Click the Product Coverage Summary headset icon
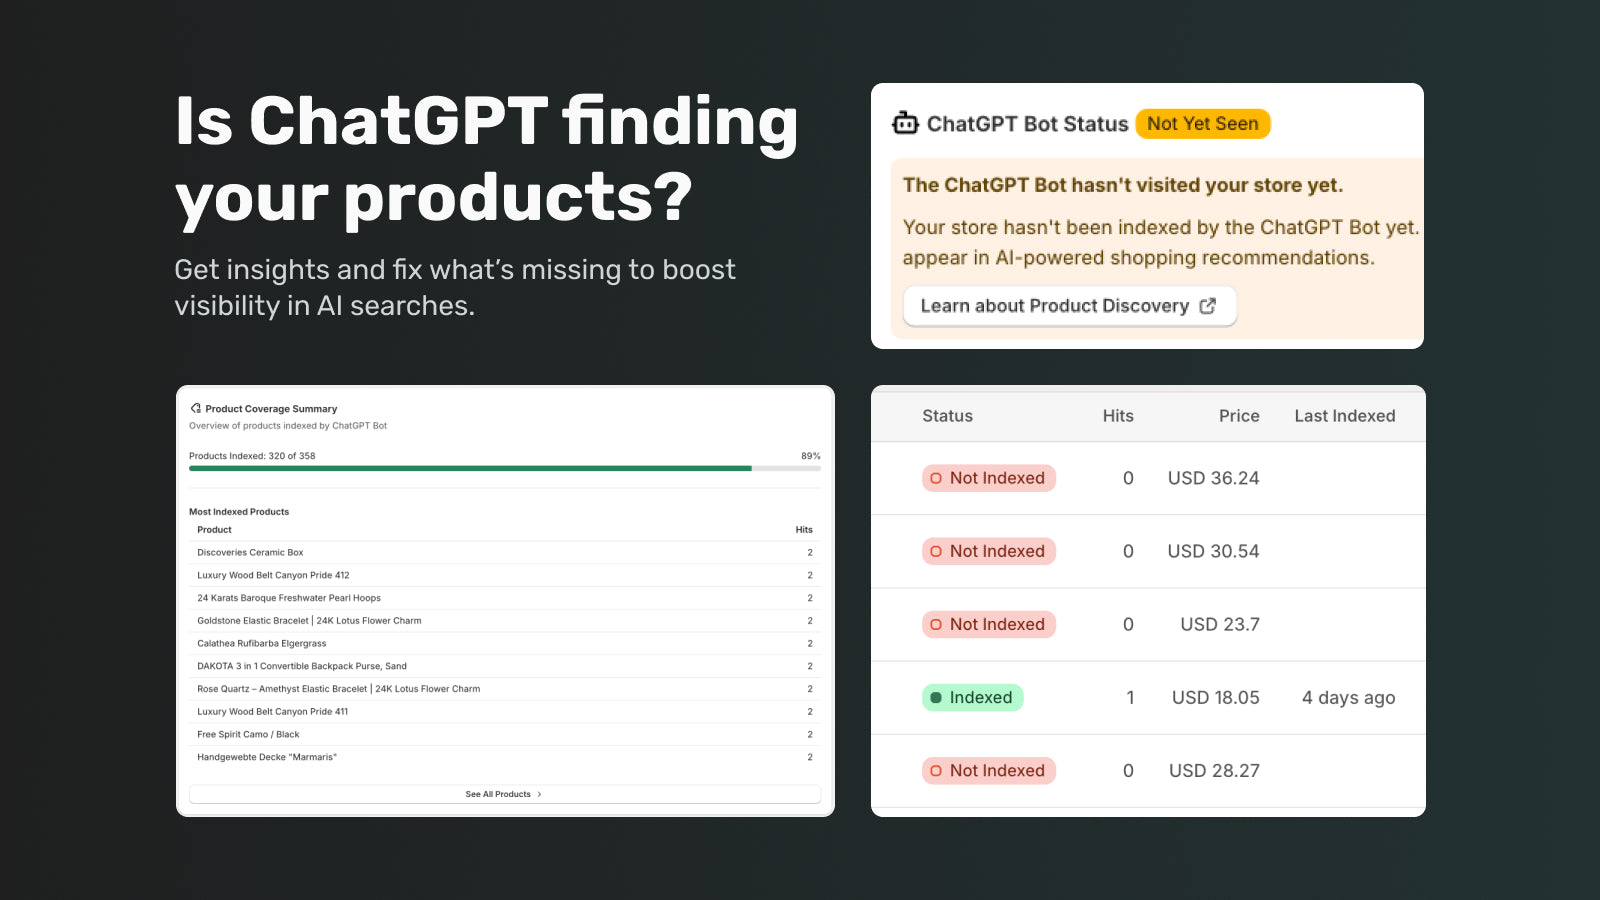The height and width of the screenshot is (900, 1600). pyautogui.click(x=196, y=408)
